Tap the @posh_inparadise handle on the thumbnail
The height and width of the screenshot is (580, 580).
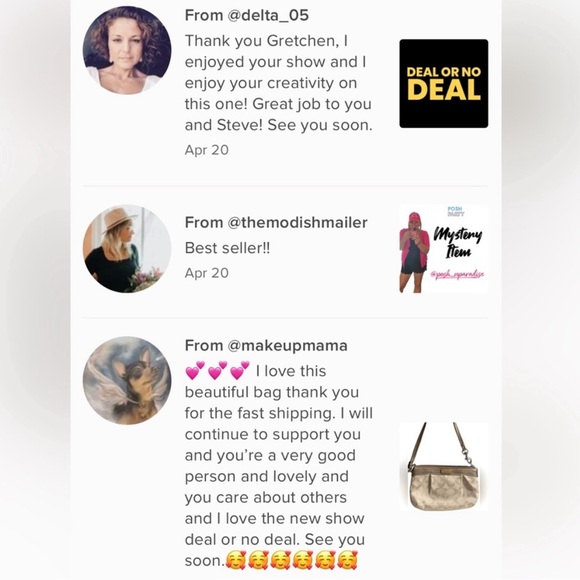click(x=458, y=275)
